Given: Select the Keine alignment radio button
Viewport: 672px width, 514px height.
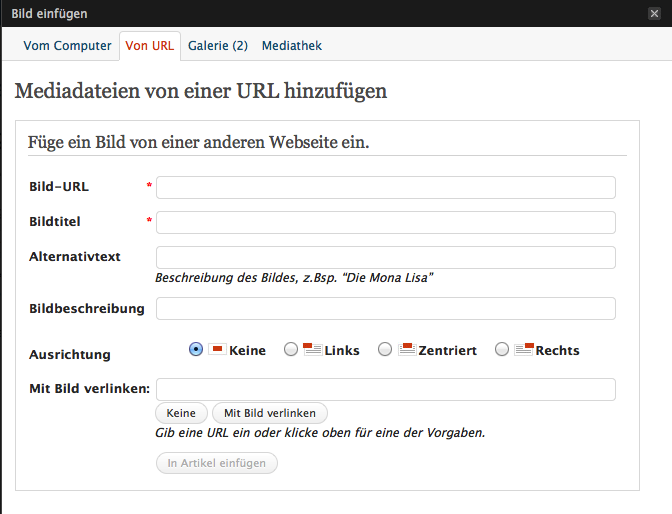Looking at the screenshot, I should coord(196,349).
